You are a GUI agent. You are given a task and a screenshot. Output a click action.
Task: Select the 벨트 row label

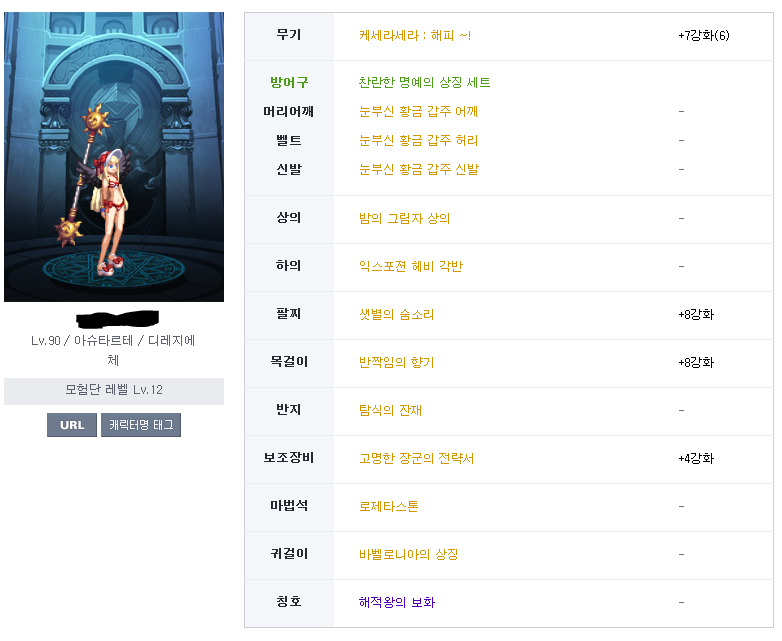289,140
